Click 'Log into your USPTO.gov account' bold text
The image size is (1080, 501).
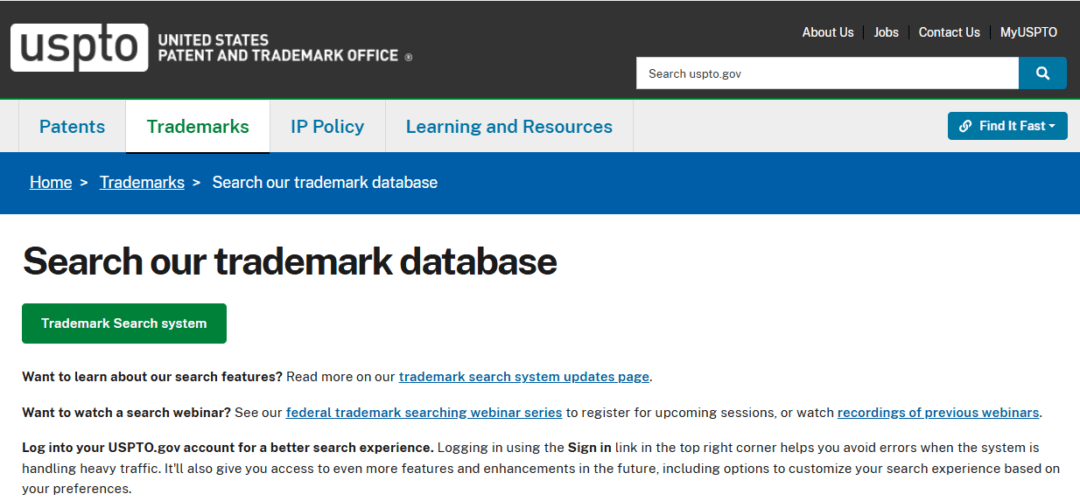(x=228, y=448)
